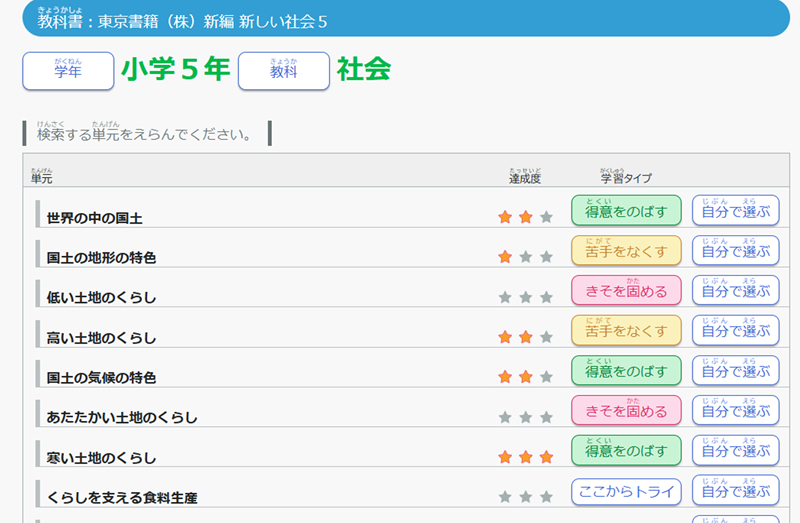The width and height of the screenshot is (800, 523).
Task: Click ここからトライ for くらしを支える食料生産
Action: 626,491
